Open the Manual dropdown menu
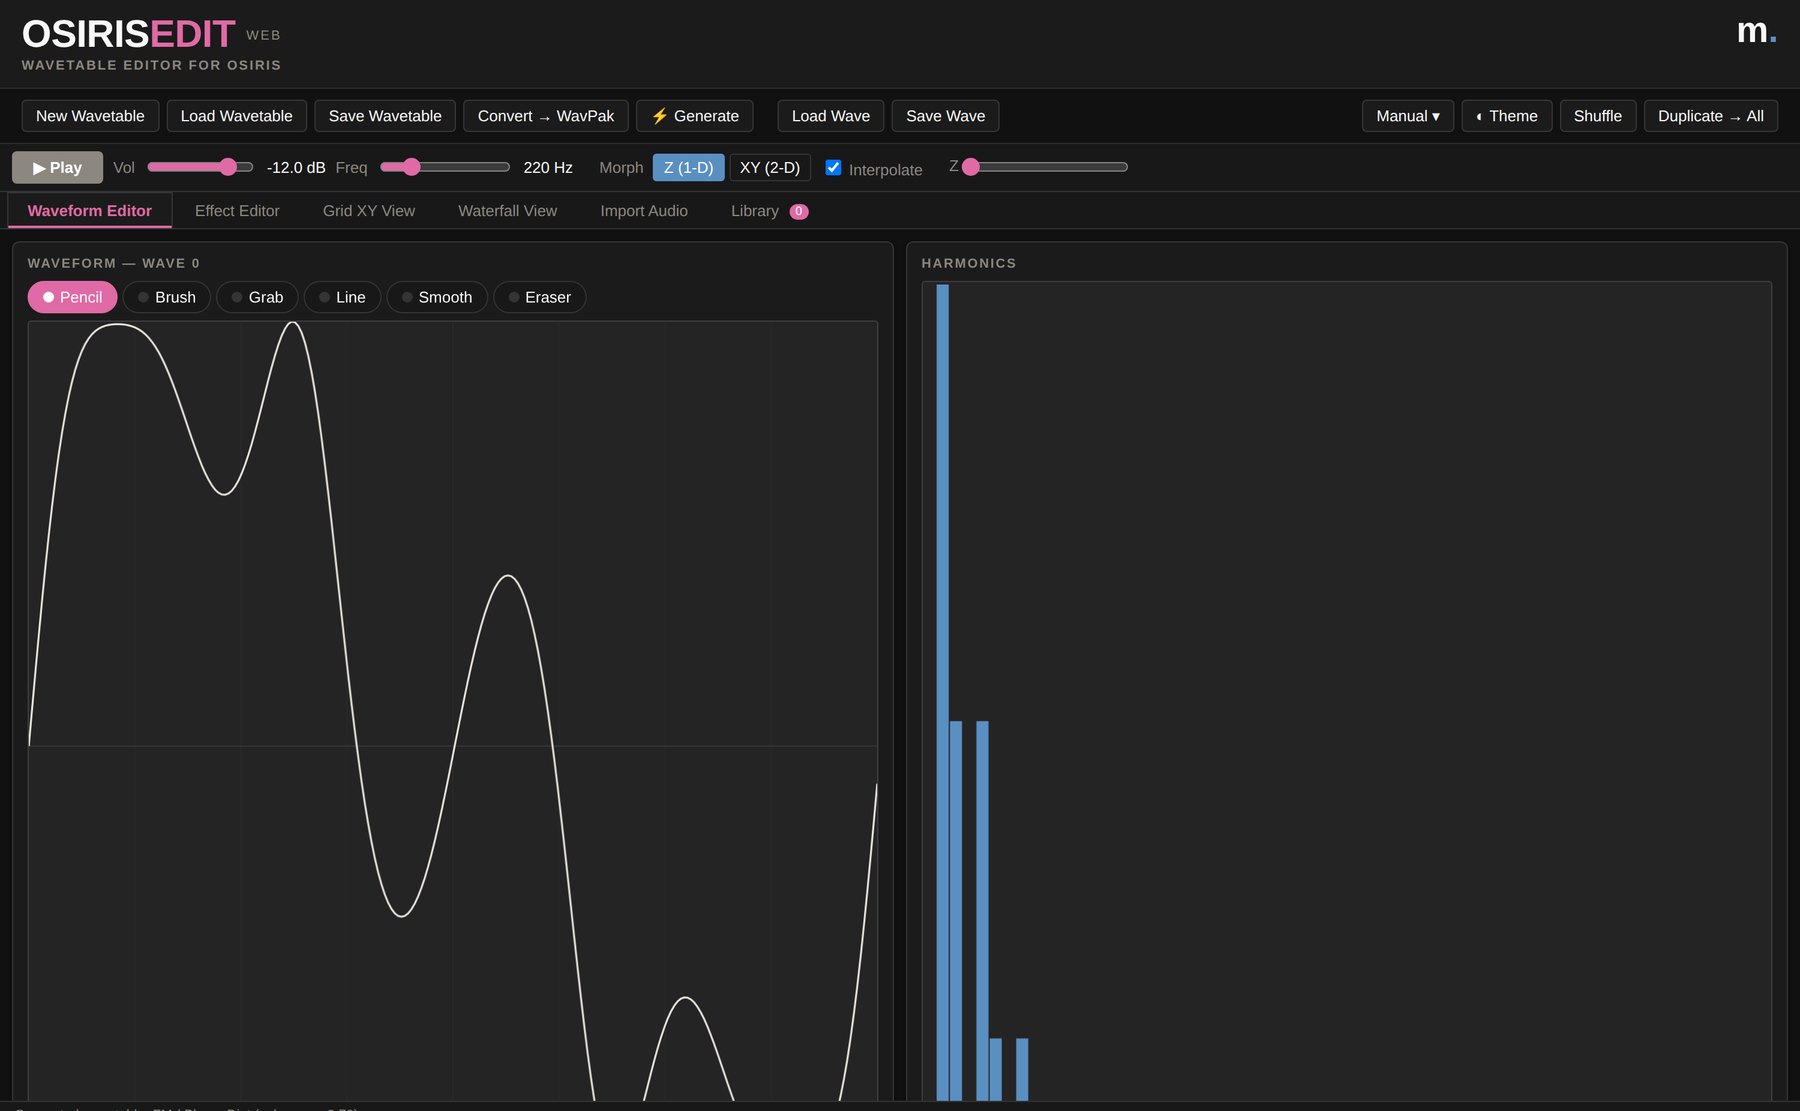Image resolution: width=1800 pixels, height=1111 pixels. (1408, 116)
